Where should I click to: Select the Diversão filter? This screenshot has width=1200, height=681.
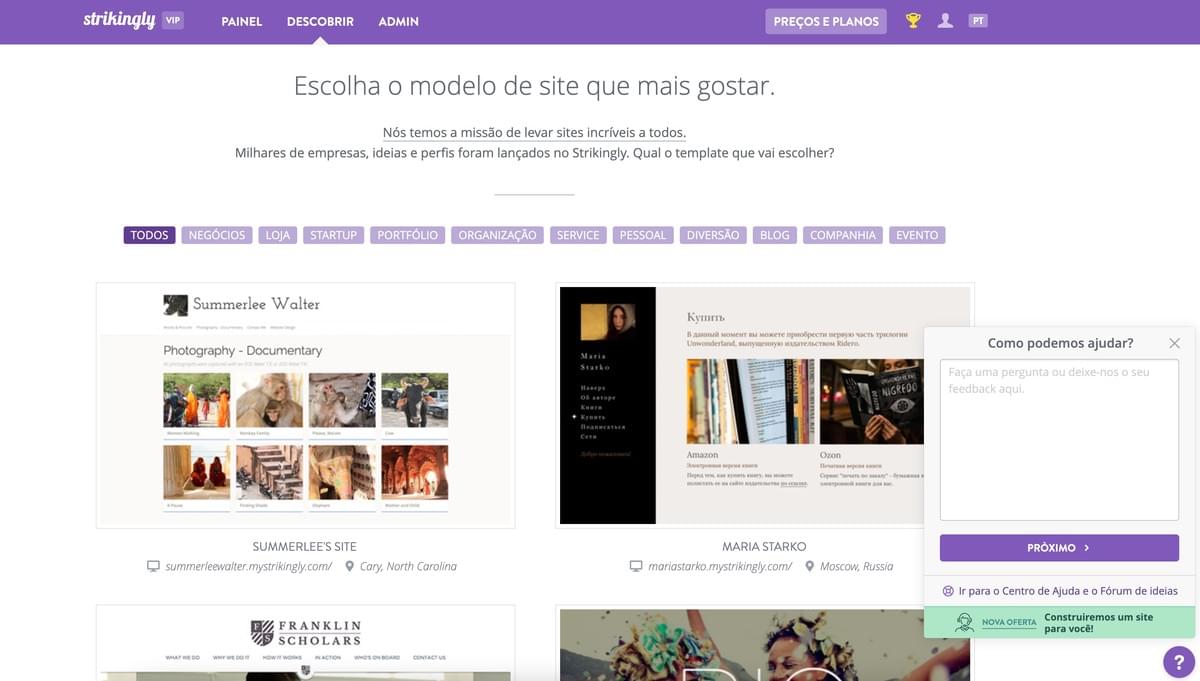[x=713, y=235]
